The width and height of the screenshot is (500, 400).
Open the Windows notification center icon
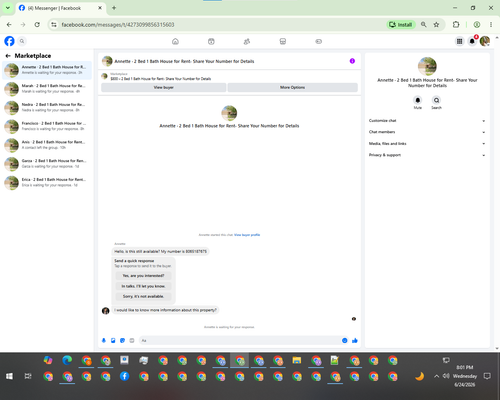487,376
